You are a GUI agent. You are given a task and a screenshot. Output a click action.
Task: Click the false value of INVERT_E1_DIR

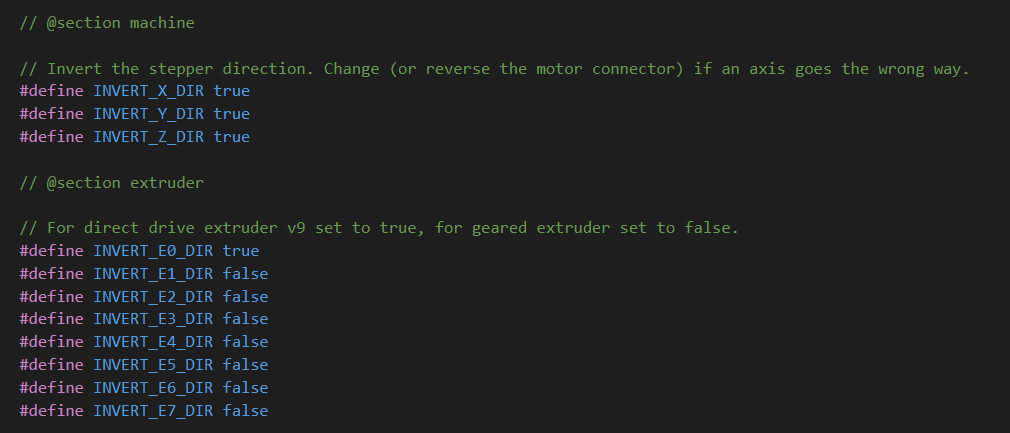pos(245,274)
